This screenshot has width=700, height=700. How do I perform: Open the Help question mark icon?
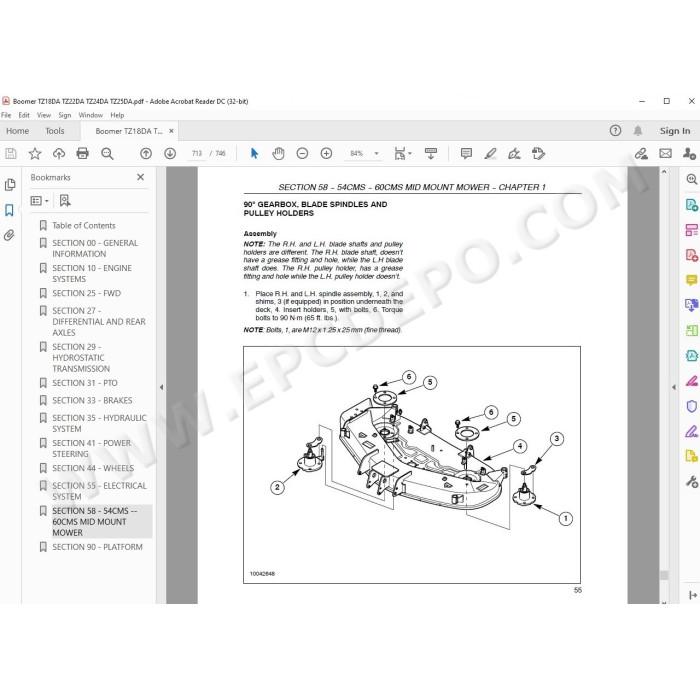tap(615, 130)
